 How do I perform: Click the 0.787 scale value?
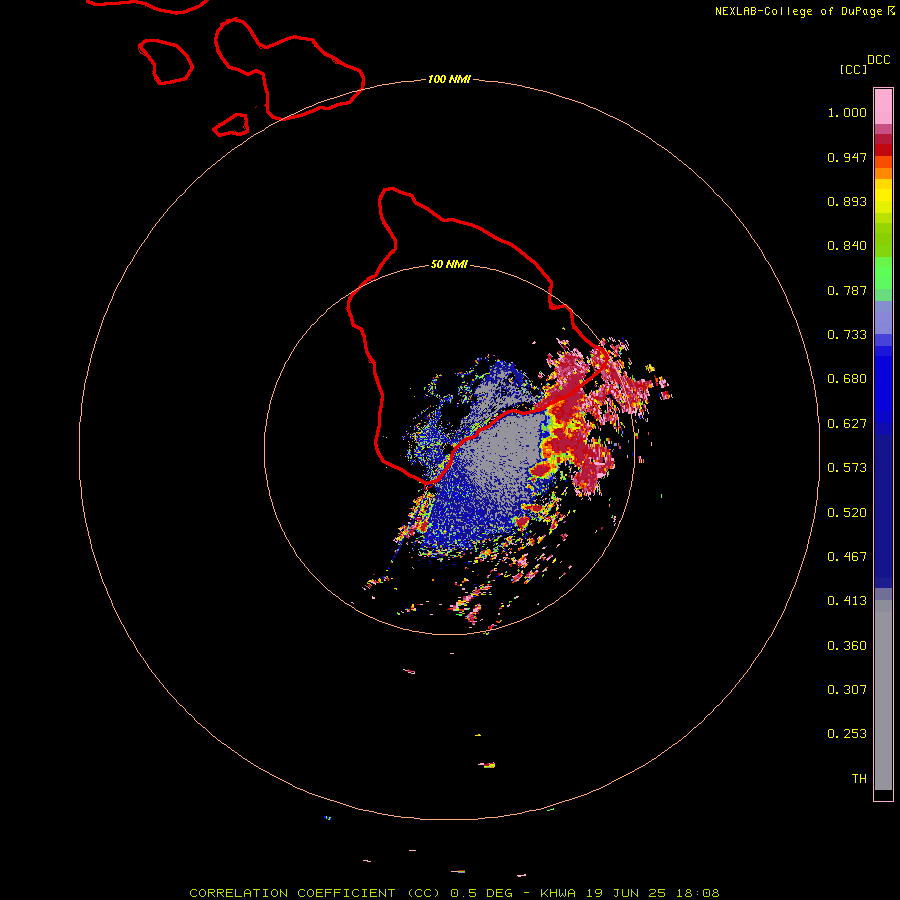[x=847, y=290]
